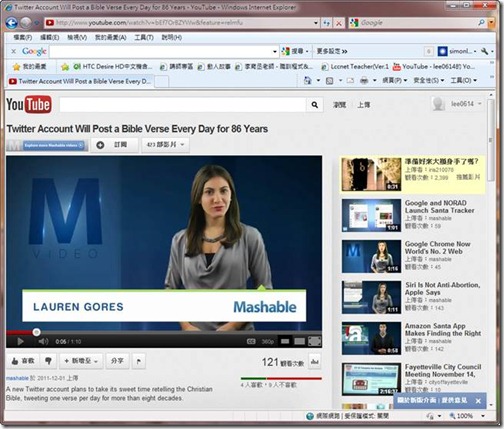The height and width of the screenshot is (429, 504).
Task: Open HTC Desire HD favorites bar link
Action: click(113, 67)
